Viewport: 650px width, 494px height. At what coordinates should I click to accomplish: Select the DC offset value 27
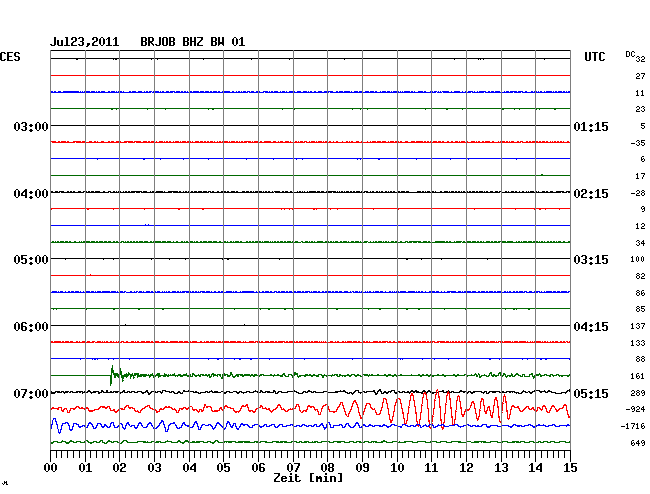pos(640,76)
